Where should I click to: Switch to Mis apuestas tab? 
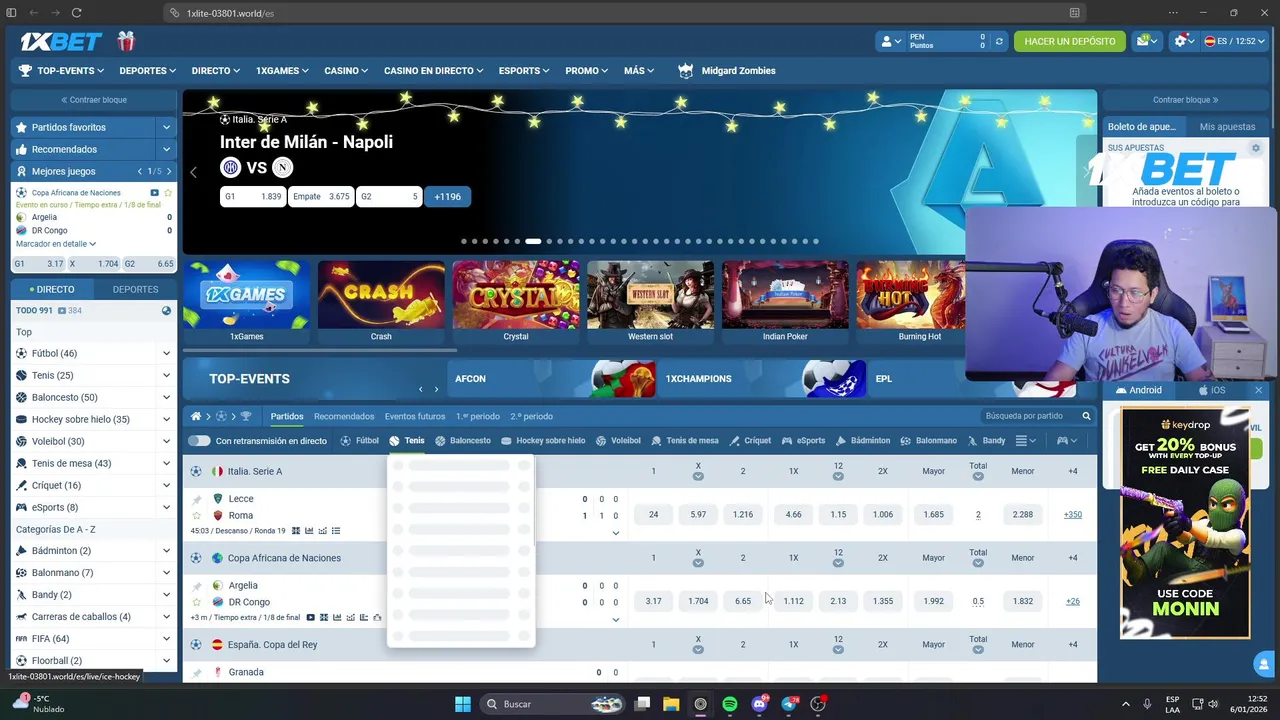click(1227, 127)
